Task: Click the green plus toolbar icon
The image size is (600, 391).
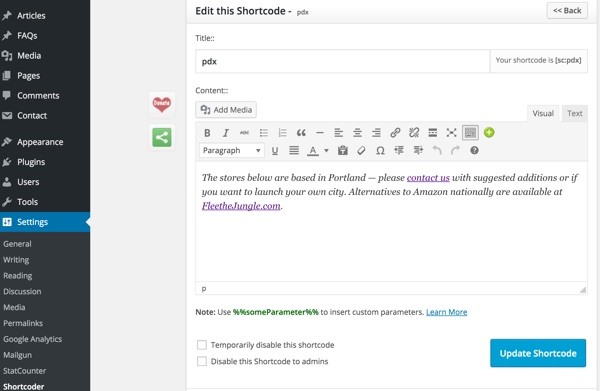Action: (x=489, y=132)
